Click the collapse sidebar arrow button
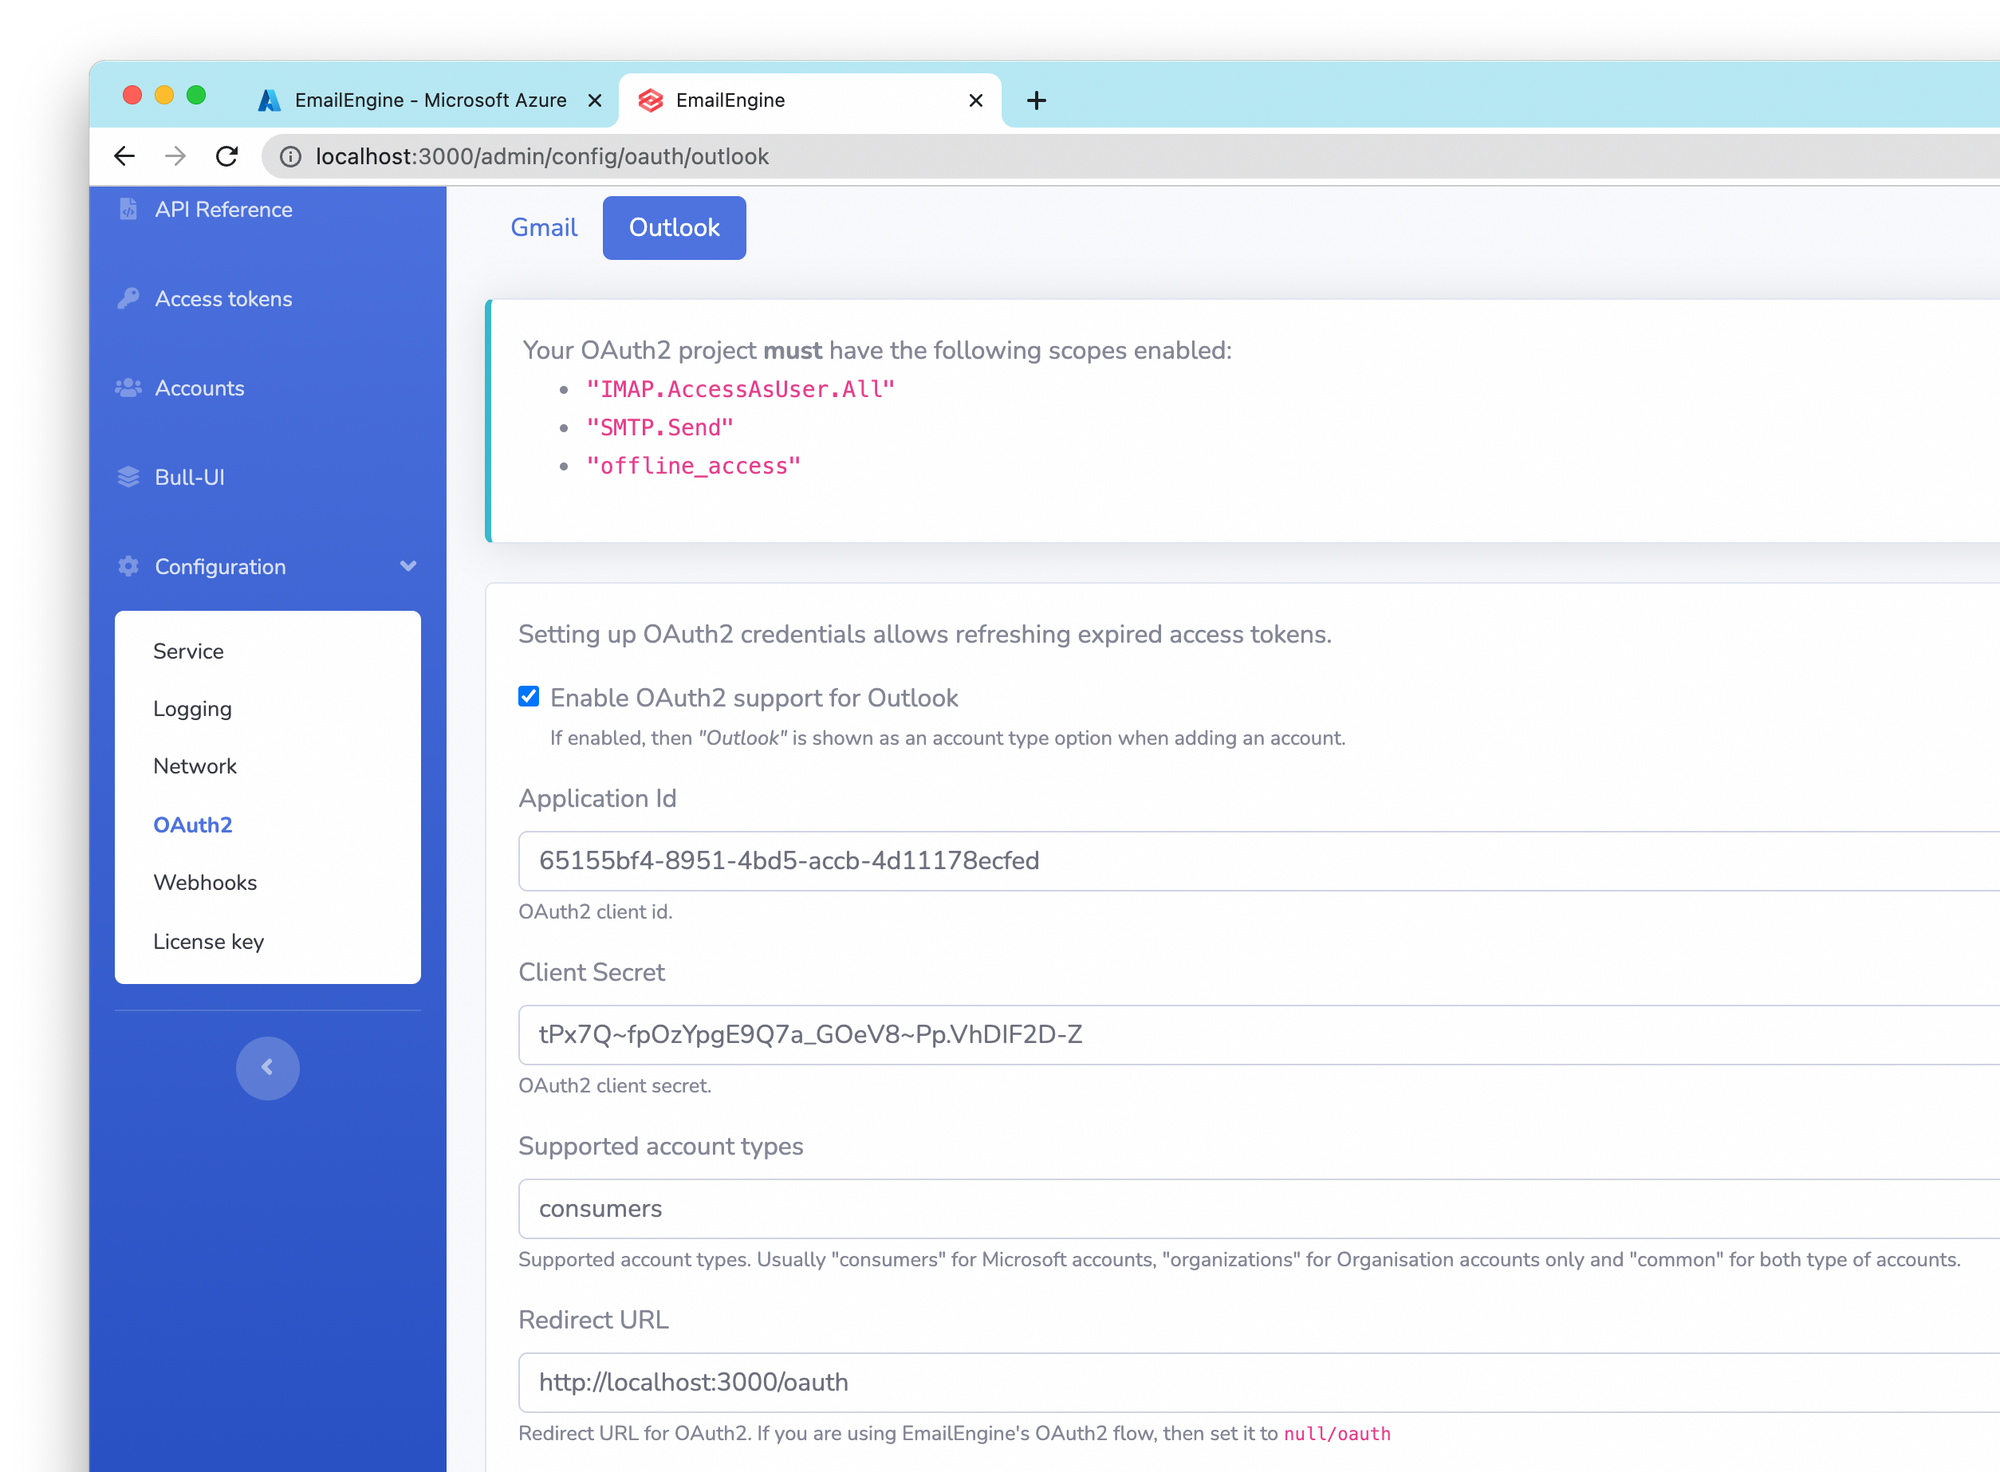The width and height of the screenshot is (2000, 1472). click(x=267, y=1068)
